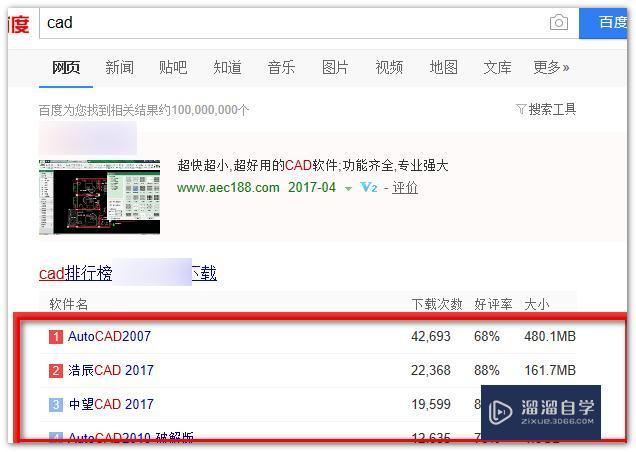
Task: Click the 软件名 column header
Action: tap(69, 304)
